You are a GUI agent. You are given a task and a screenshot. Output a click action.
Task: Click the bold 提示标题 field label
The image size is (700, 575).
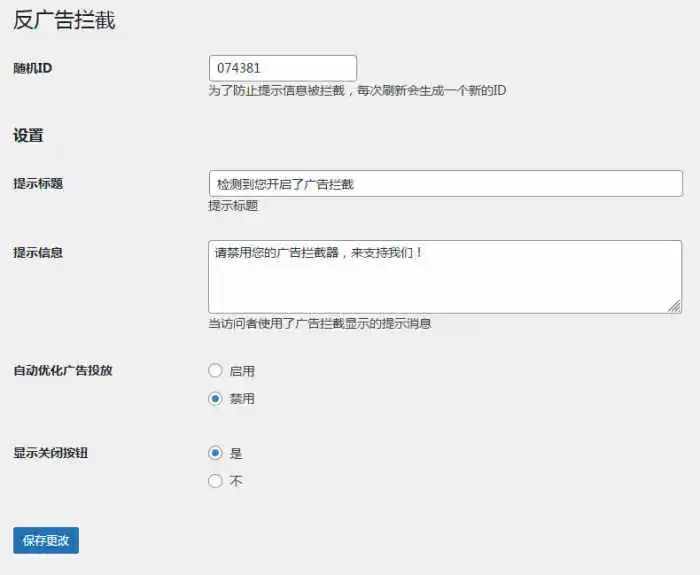click(x=38, y=183)
